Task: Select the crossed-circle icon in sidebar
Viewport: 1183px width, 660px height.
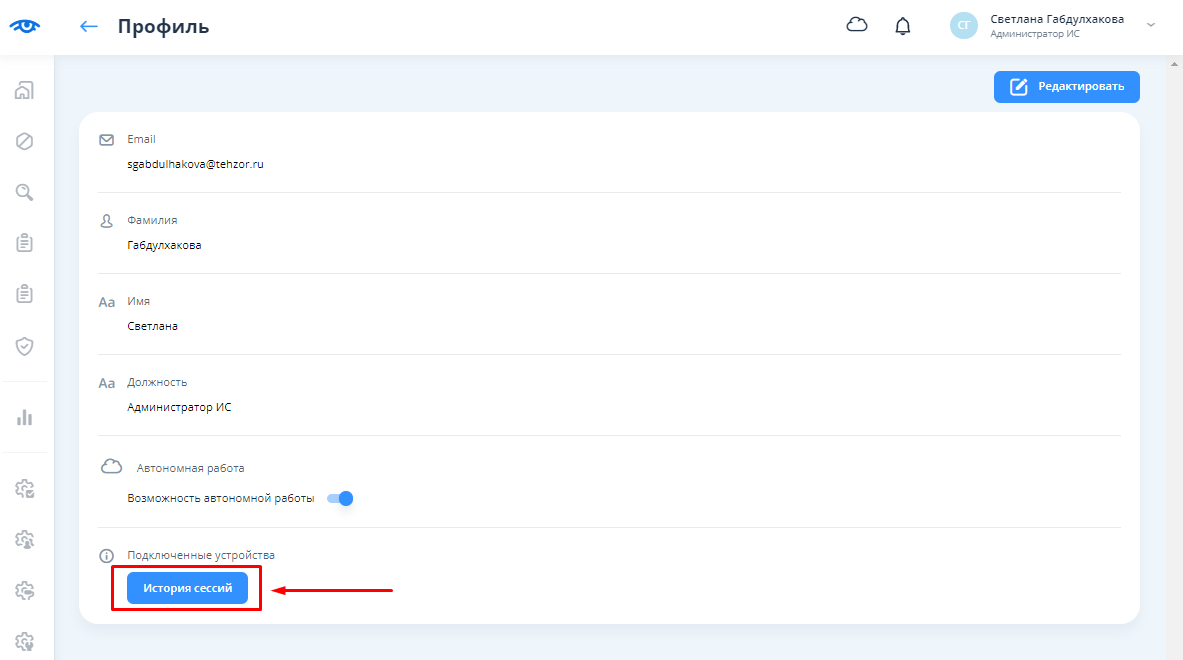Action: pyautogui.click(x=25, y=141)
